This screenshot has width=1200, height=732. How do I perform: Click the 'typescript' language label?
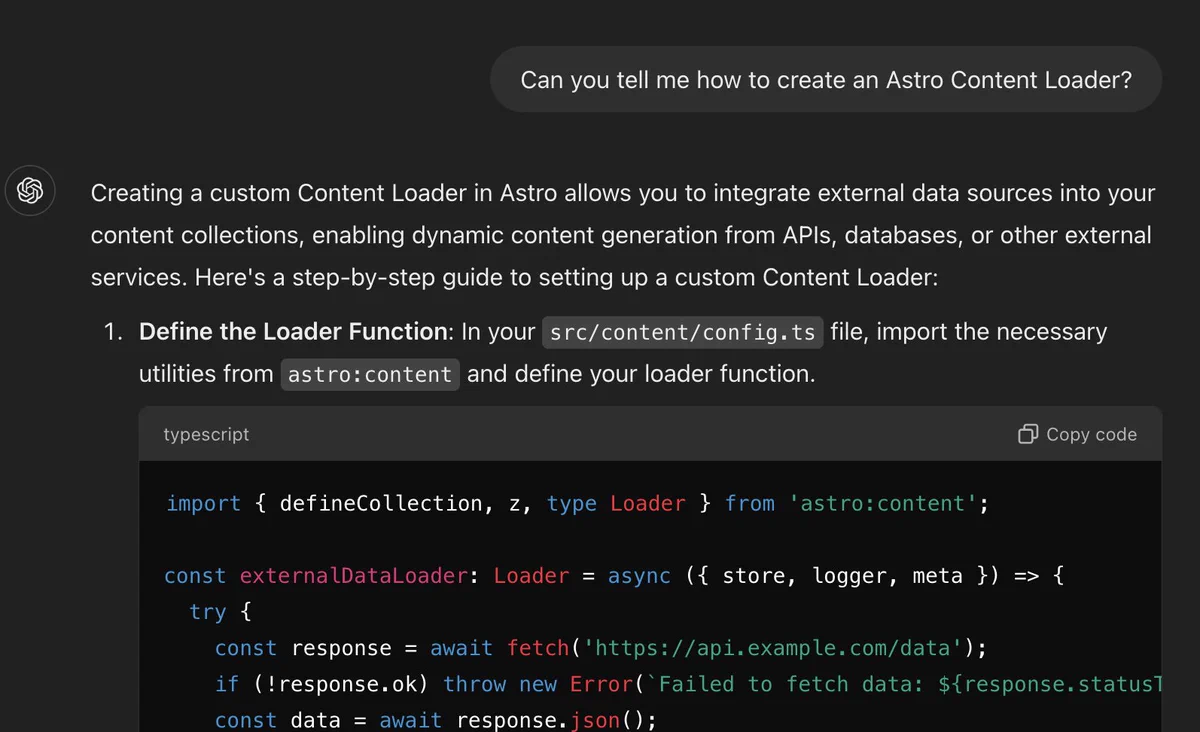pos(206,434)
